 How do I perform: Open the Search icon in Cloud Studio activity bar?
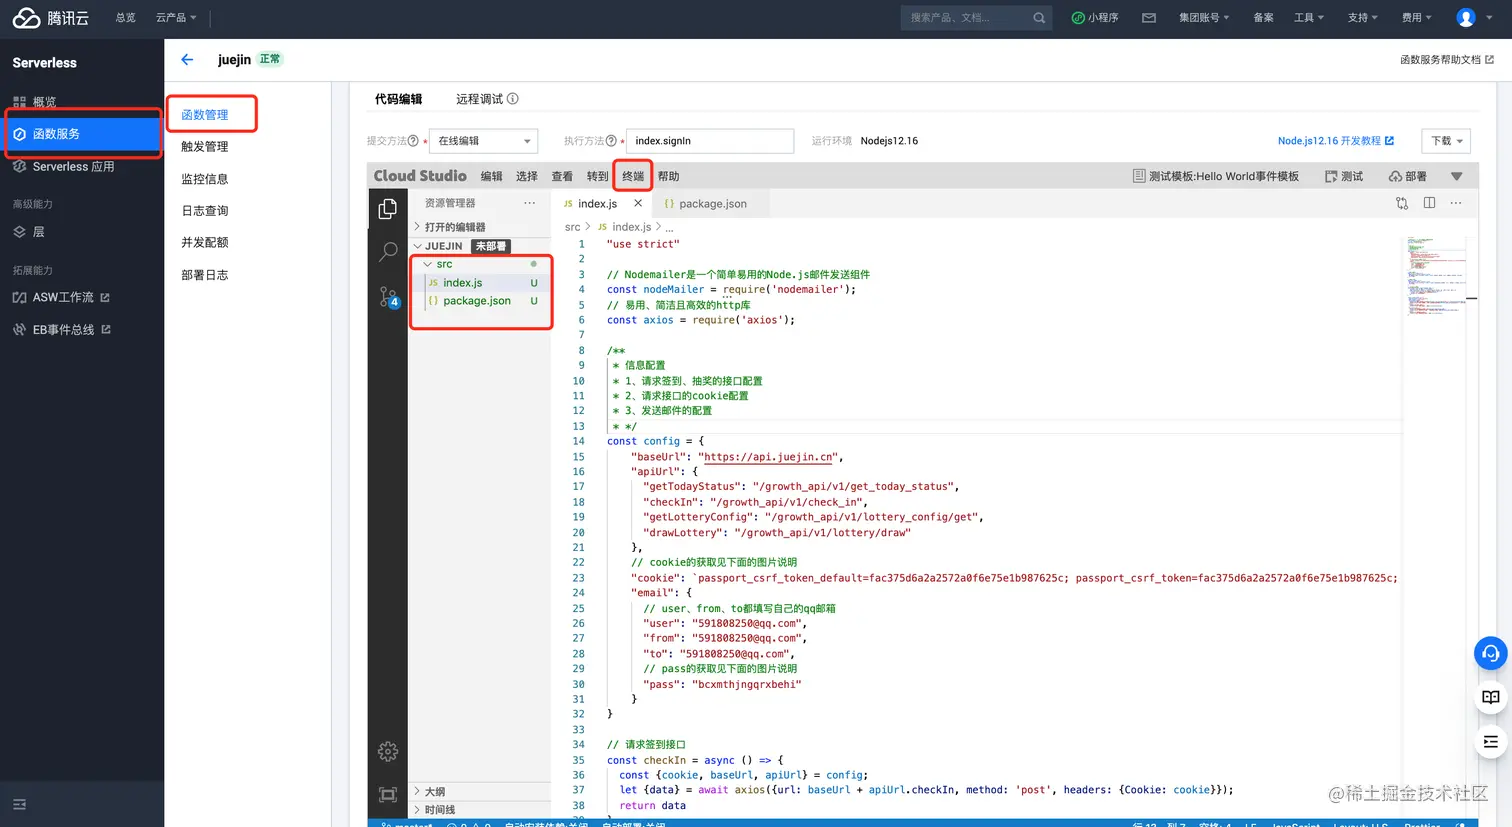388,251
